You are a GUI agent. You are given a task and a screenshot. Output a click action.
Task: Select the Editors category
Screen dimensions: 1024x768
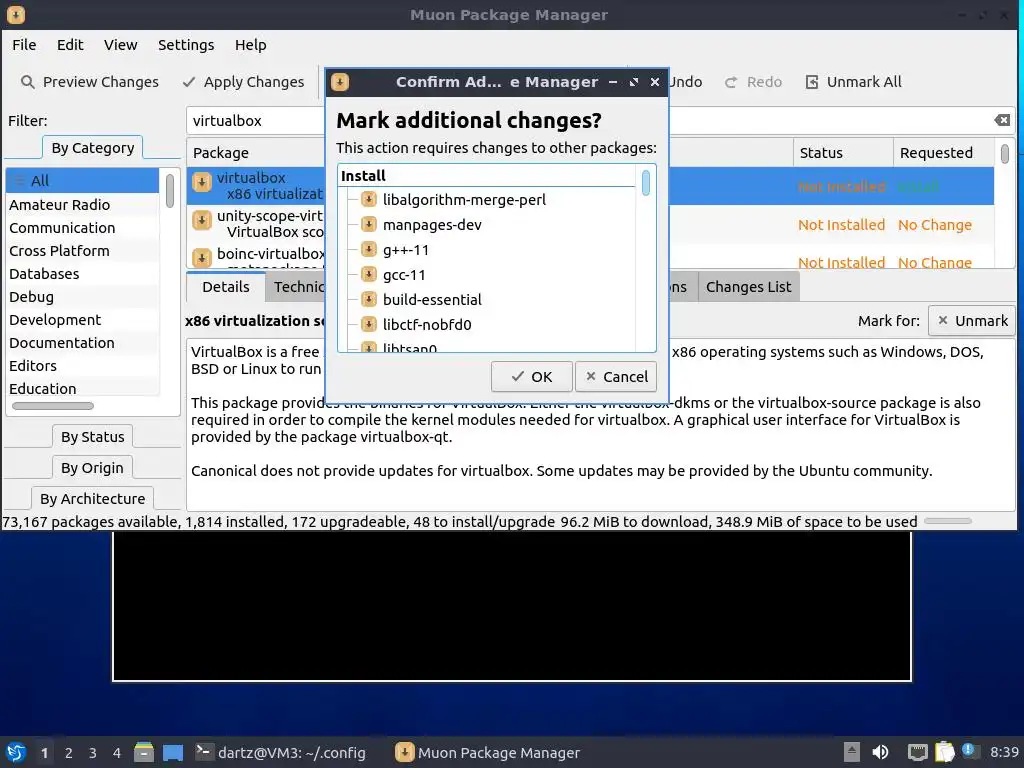82,366
